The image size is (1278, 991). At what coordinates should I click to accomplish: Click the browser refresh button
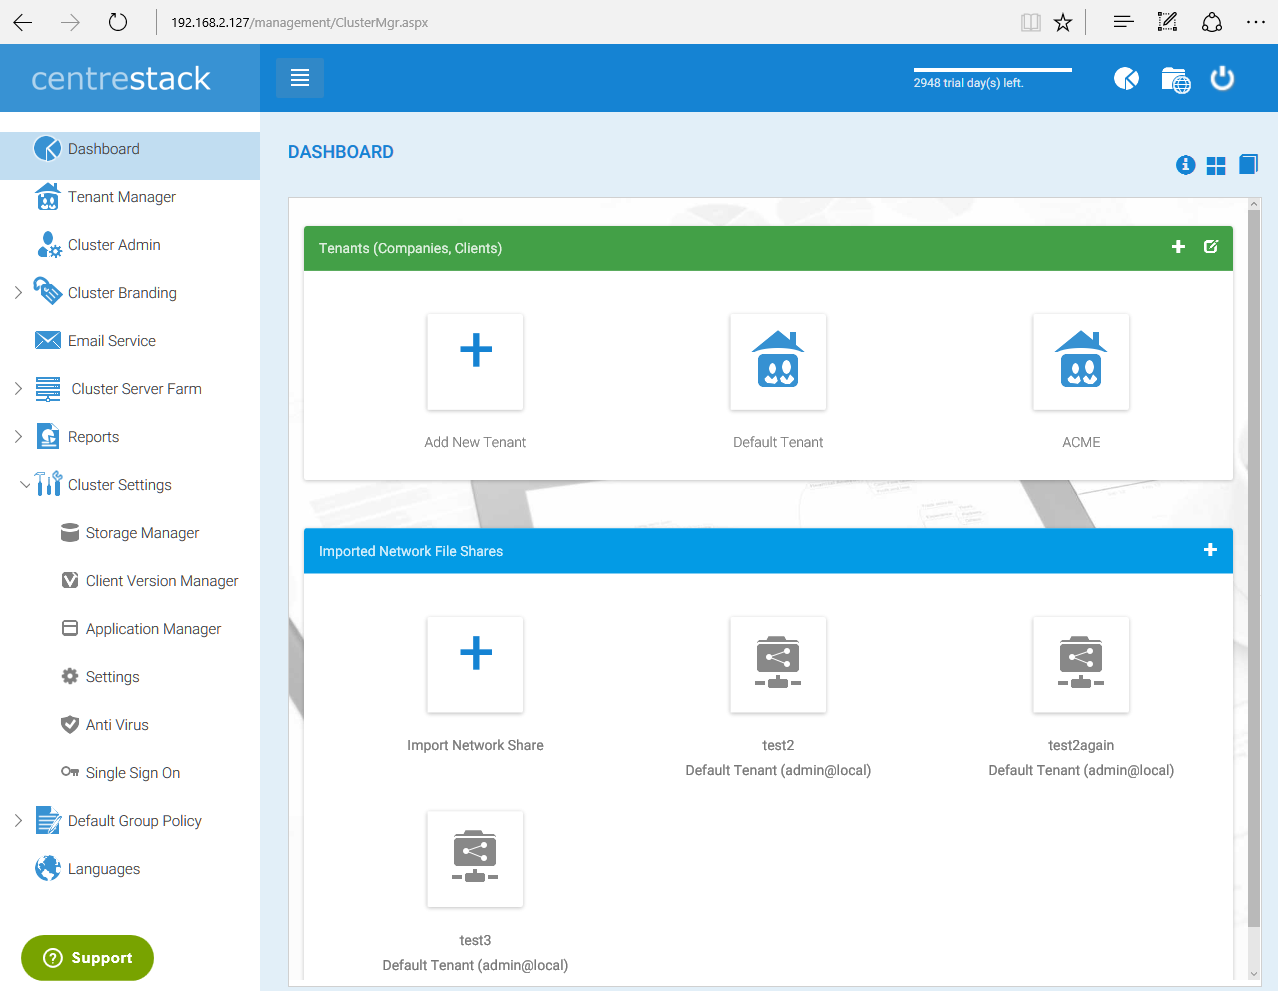pyautogui.click(x=118, y=22)
